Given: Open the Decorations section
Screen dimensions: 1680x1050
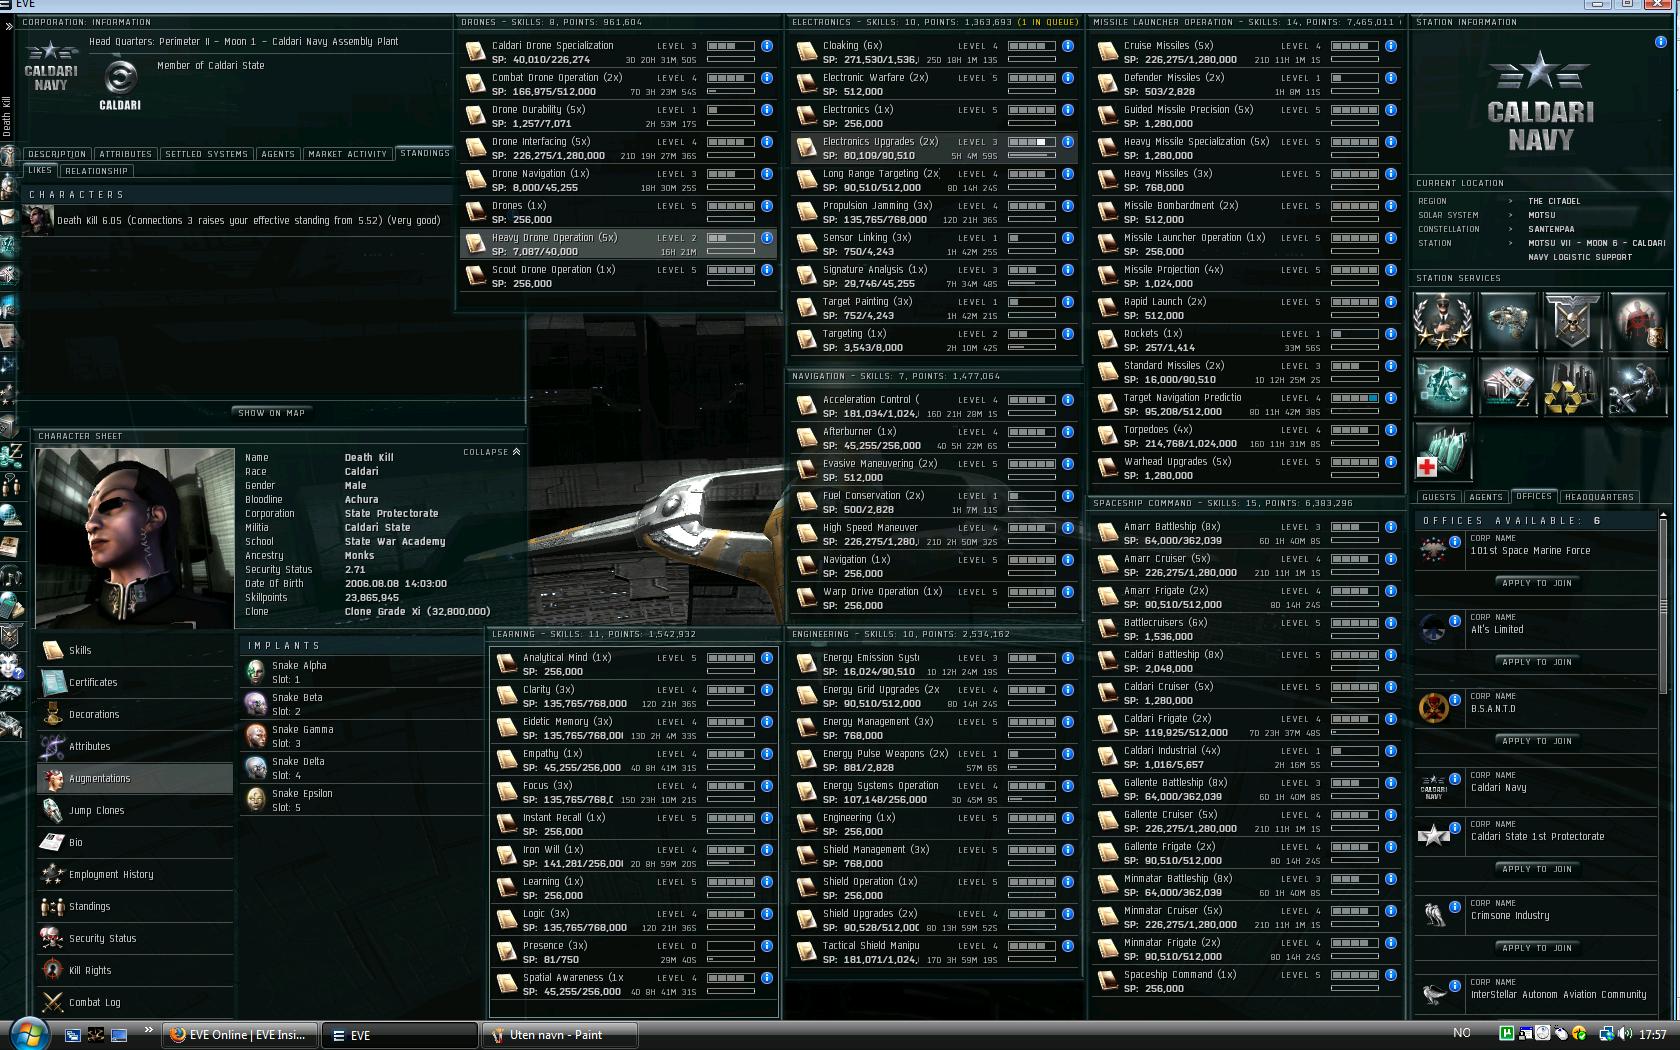Looking at the screenshot, I should click(136, 714).
